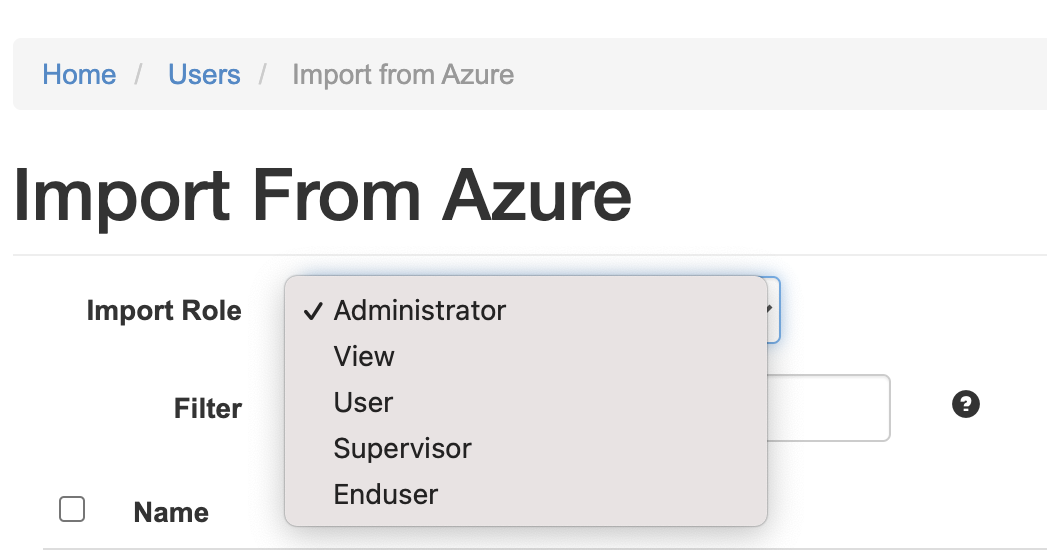Choose the View role option
The width and height of the screenshot is (1047, 550).
pos(364,357)
